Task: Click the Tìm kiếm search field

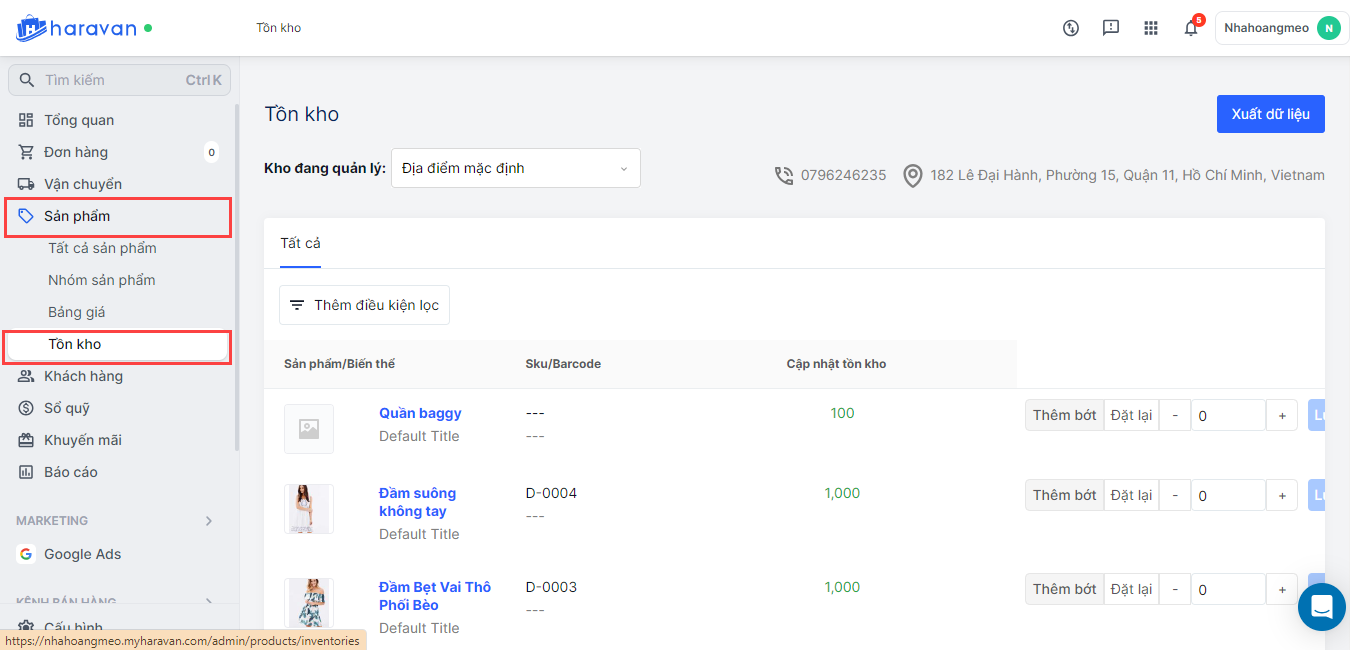Action: click(x=110, y=80)
